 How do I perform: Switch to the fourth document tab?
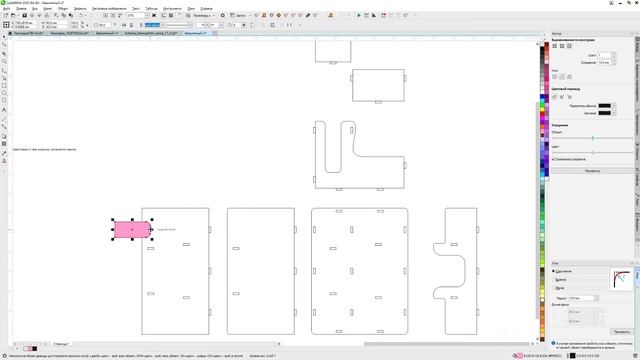(151, 33)
